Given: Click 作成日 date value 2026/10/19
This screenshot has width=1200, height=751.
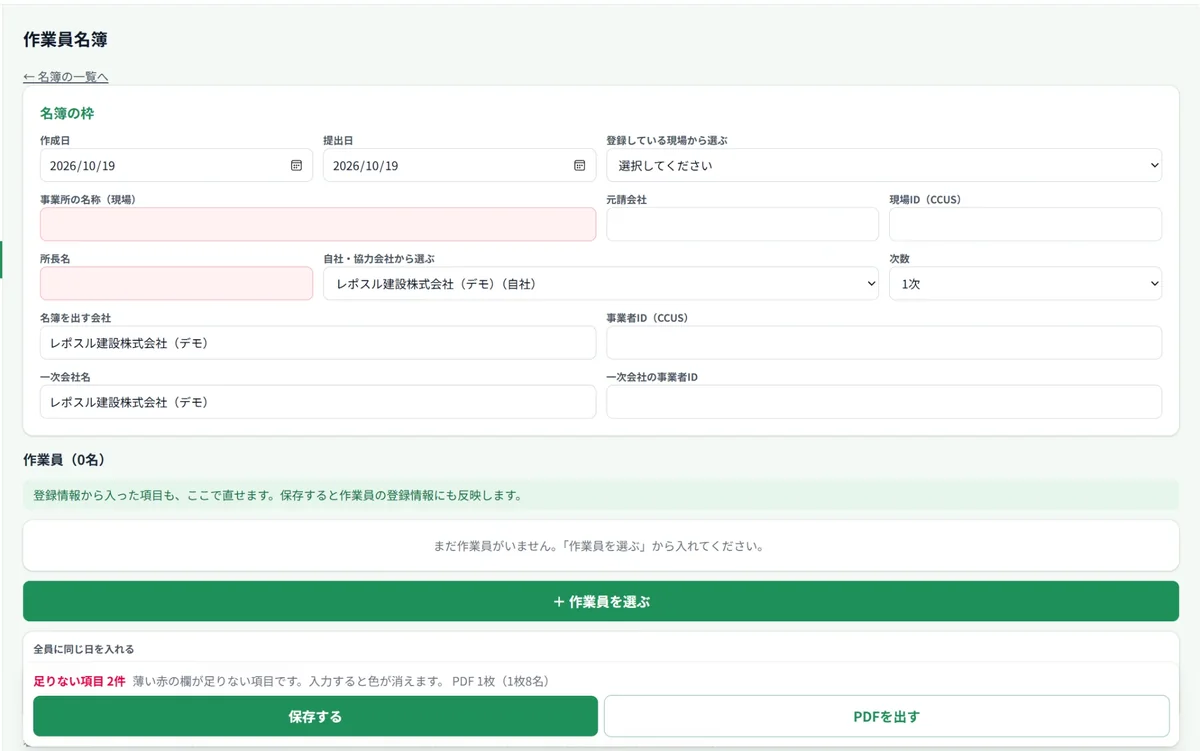Looking at the screenshot, I should click(x=82, y=166).
